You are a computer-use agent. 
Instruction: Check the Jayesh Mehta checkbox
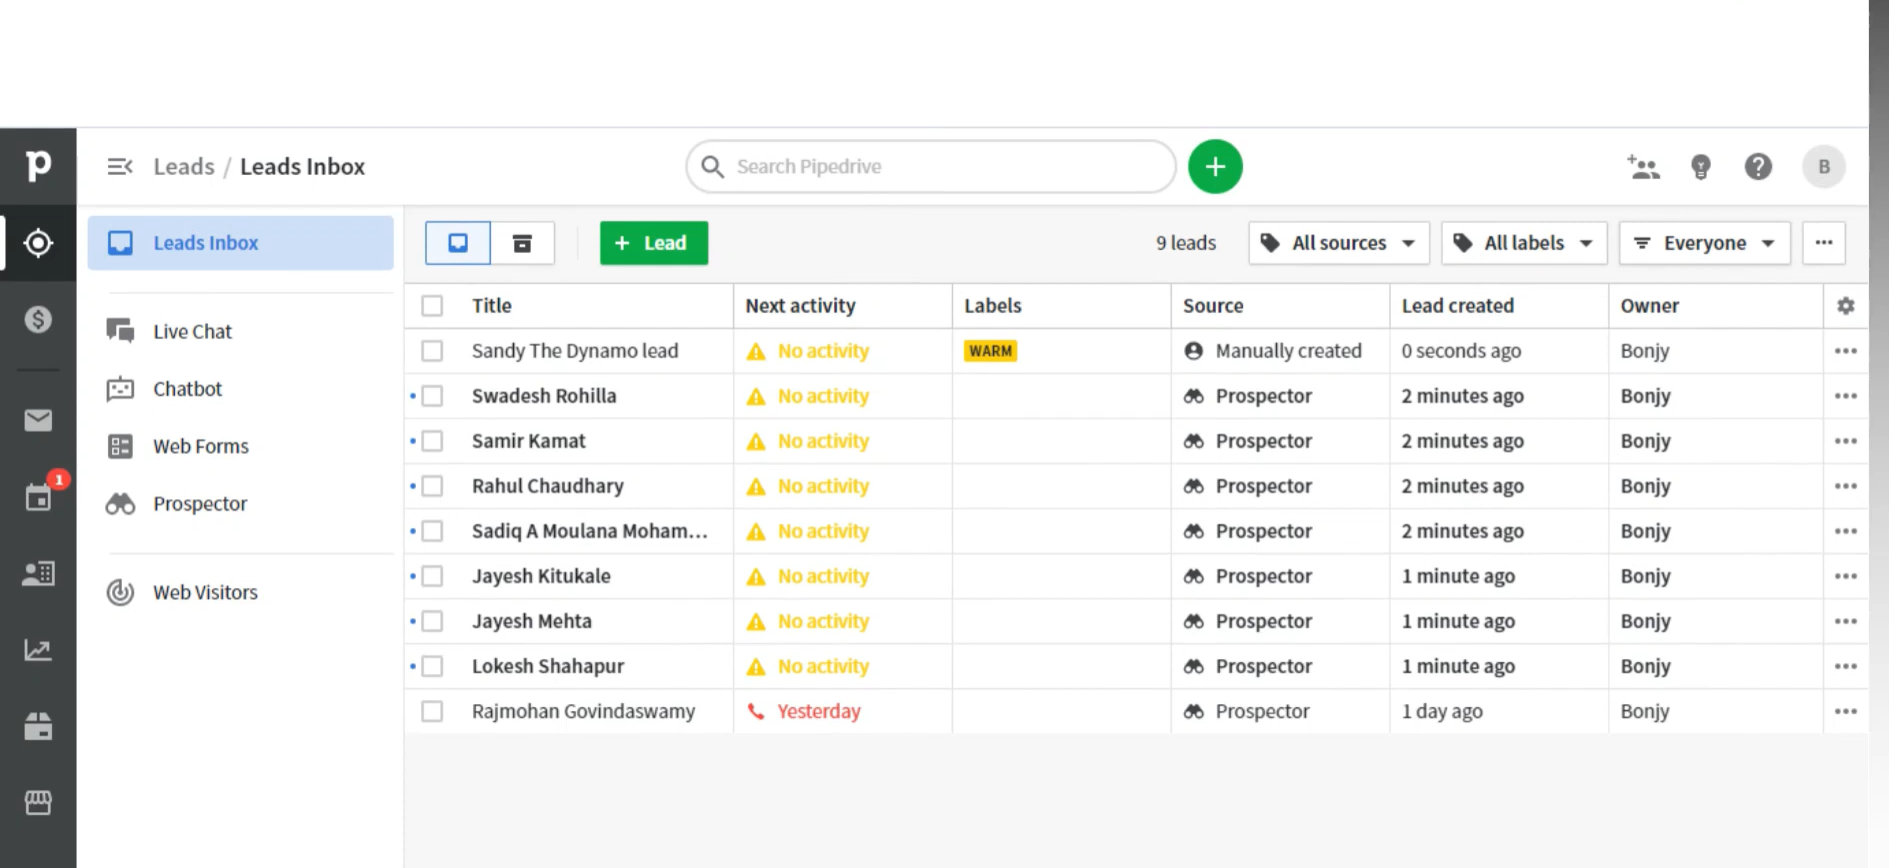pos(432,621)
